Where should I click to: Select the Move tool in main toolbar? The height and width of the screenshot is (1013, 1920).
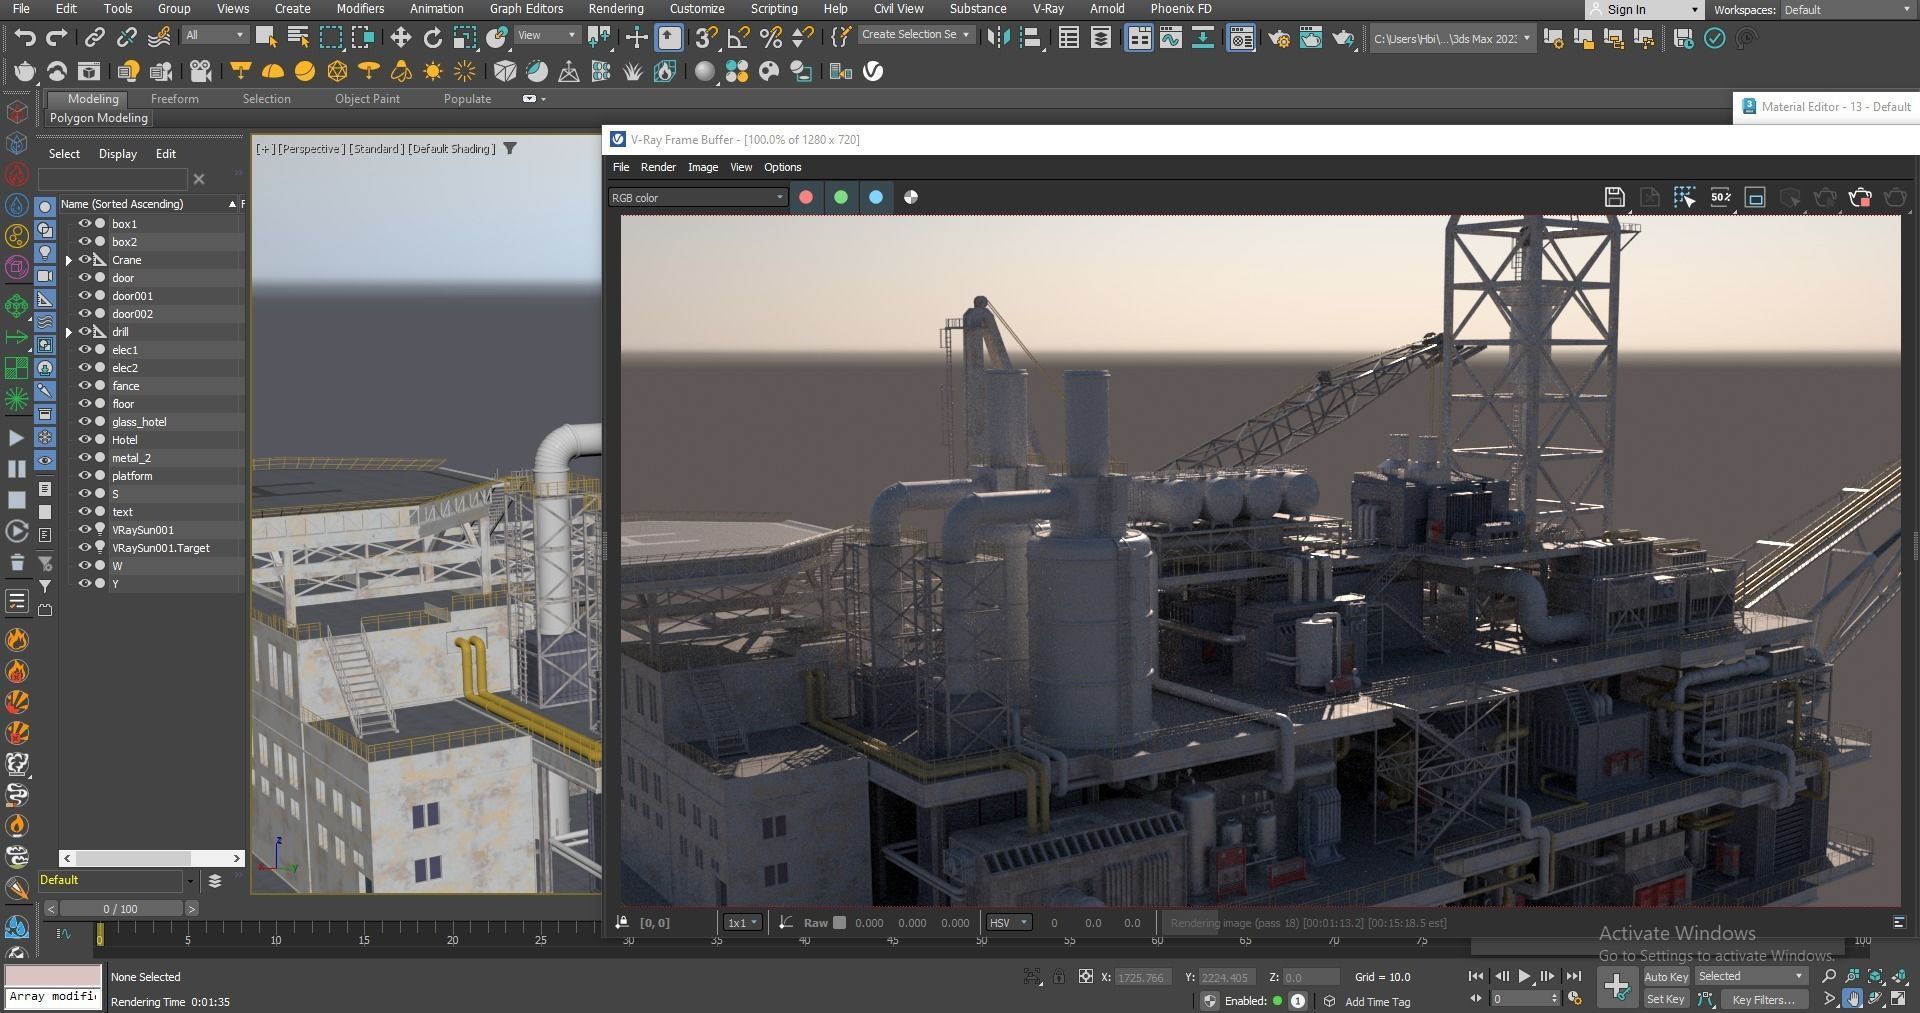click(400, 38)
